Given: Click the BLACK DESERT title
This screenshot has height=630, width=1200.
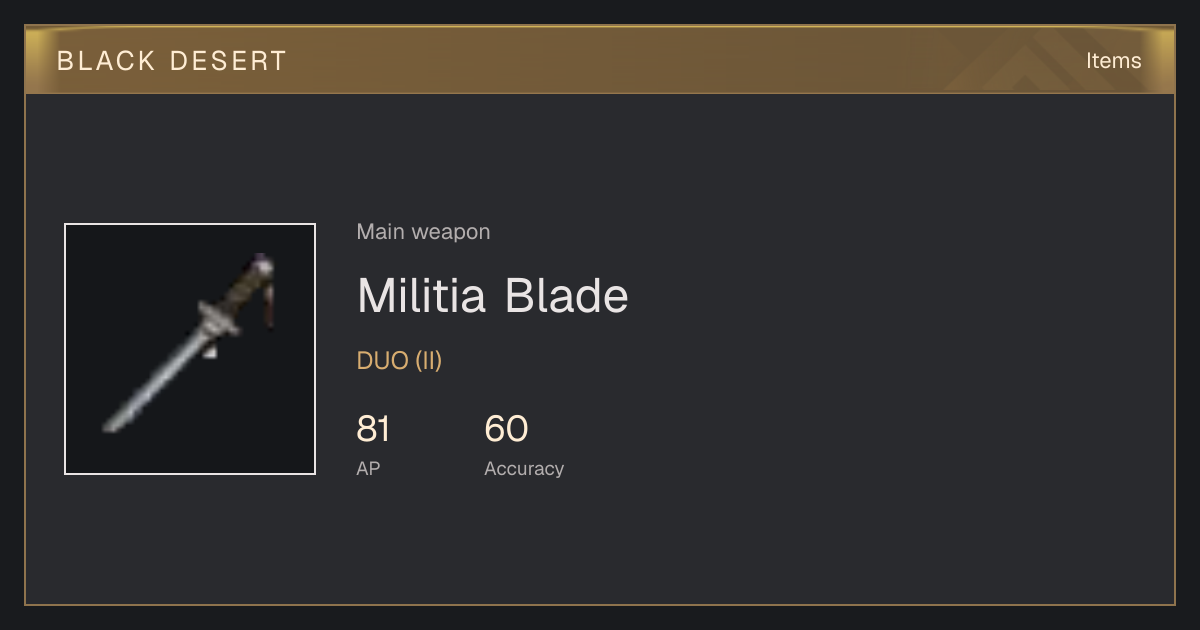Looking at the screenshot, I should click(171, 61).
